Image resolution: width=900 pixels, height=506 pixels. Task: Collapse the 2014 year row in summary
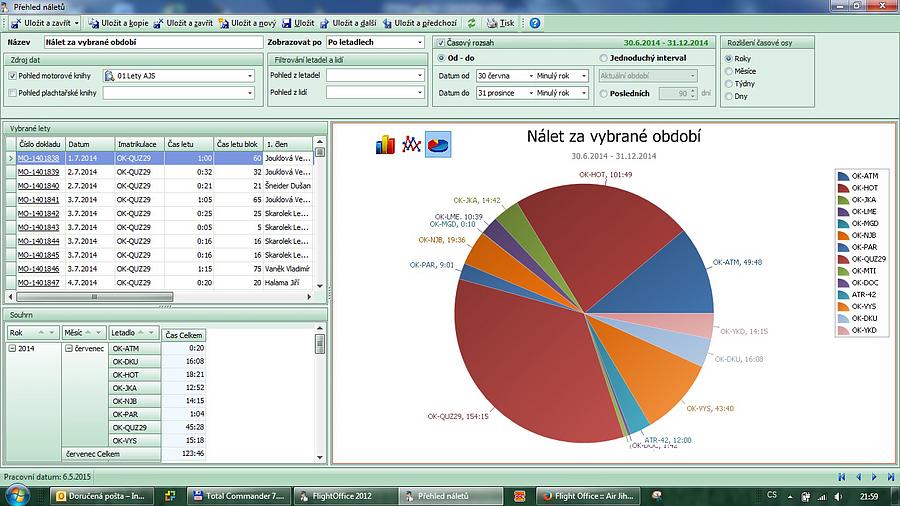(x=12, y=348)
